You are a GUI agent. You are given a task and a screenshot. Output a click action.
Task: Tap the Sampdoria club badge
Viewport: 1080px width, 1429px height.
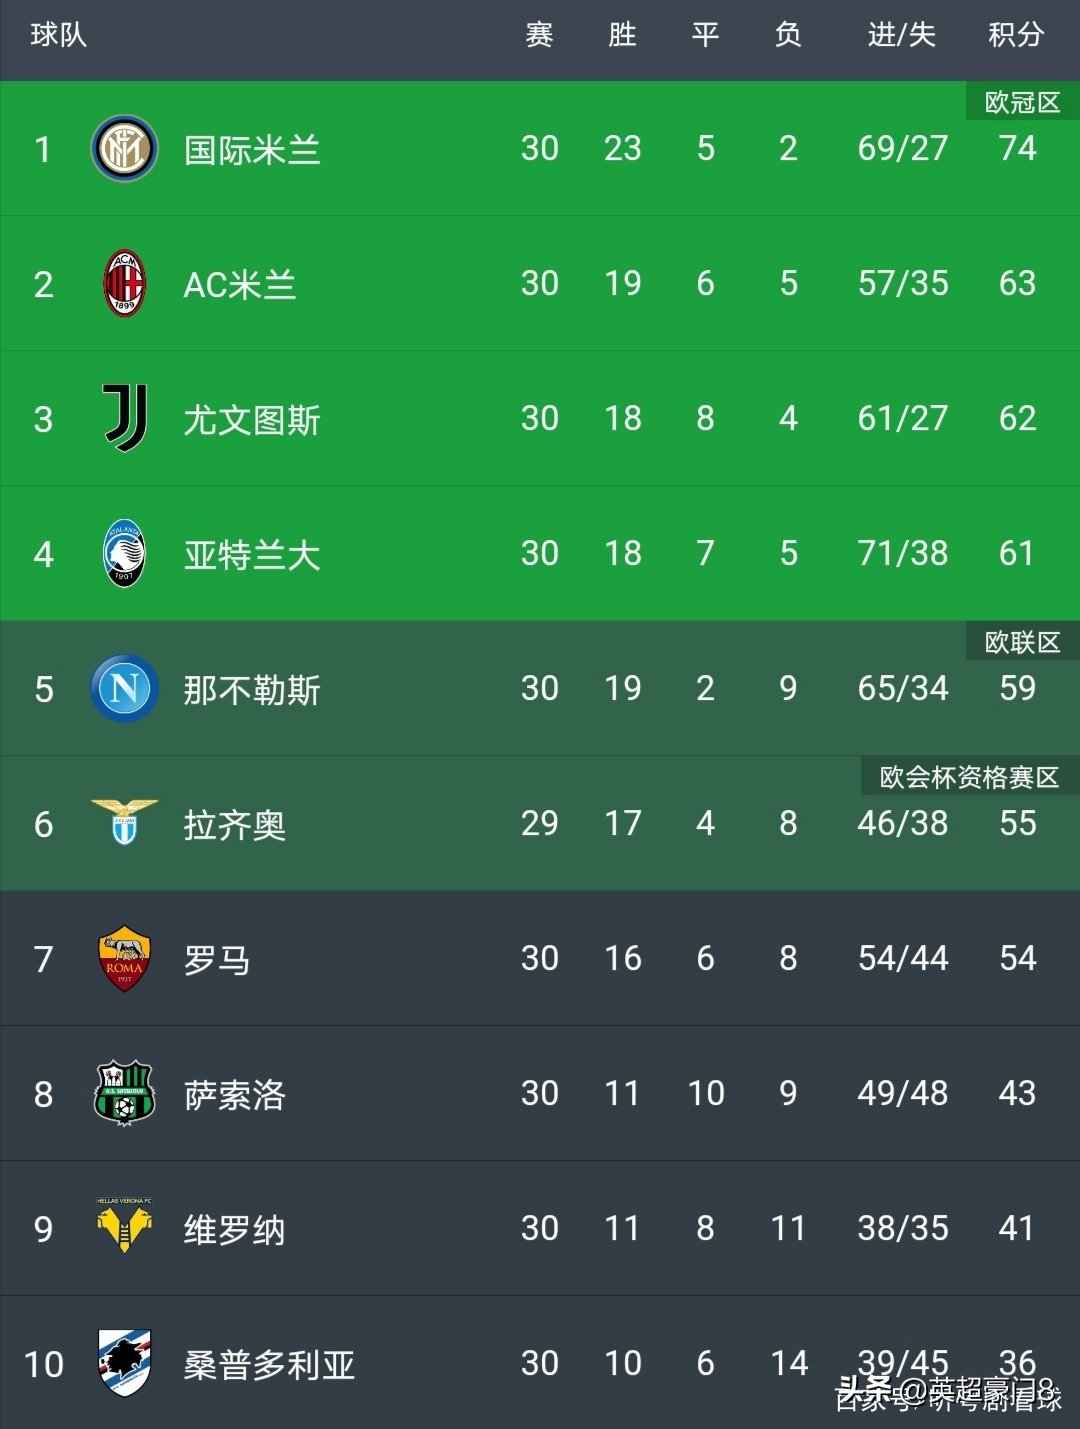coord(124,1363)
